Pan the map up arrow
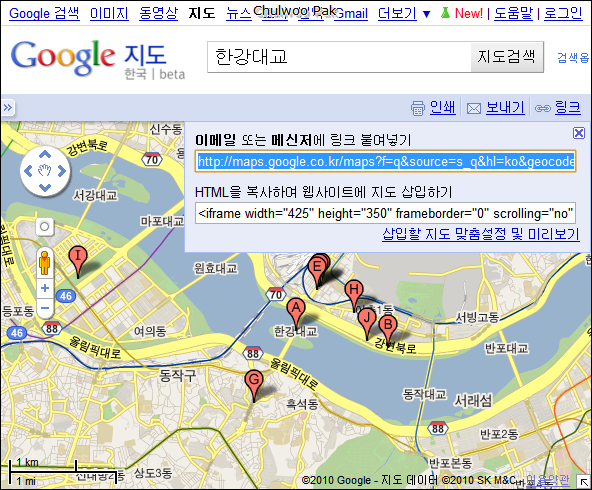This screenshot has width=592, height=490. click(45, 154)
